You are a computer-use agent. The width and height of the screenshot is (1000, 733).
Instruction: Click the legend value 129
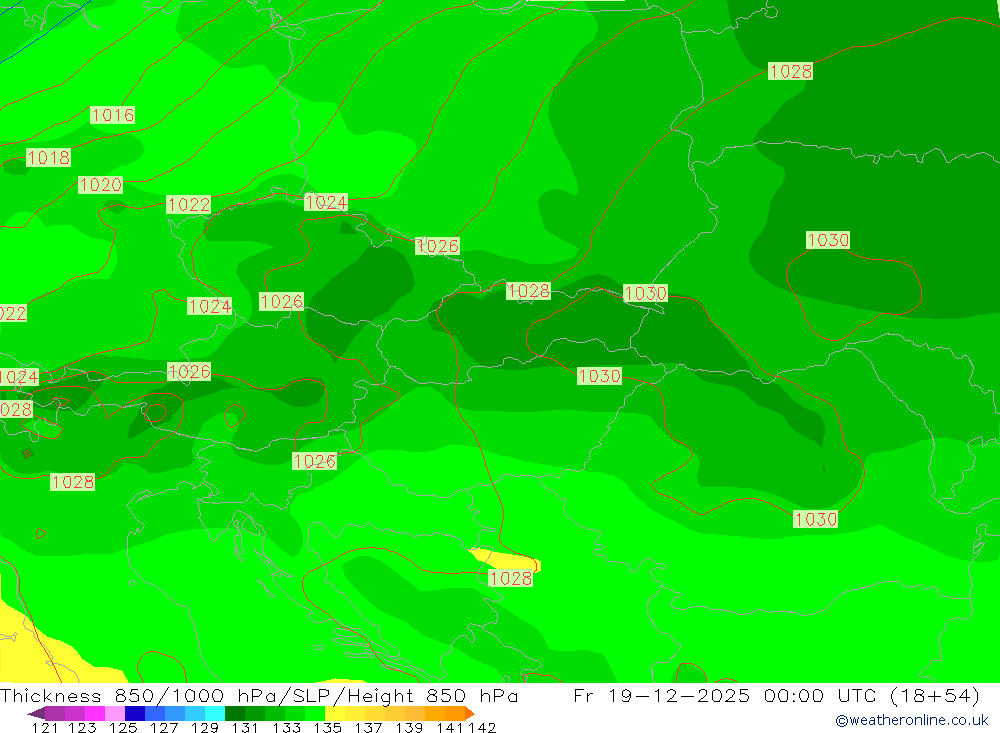(203, 727)
